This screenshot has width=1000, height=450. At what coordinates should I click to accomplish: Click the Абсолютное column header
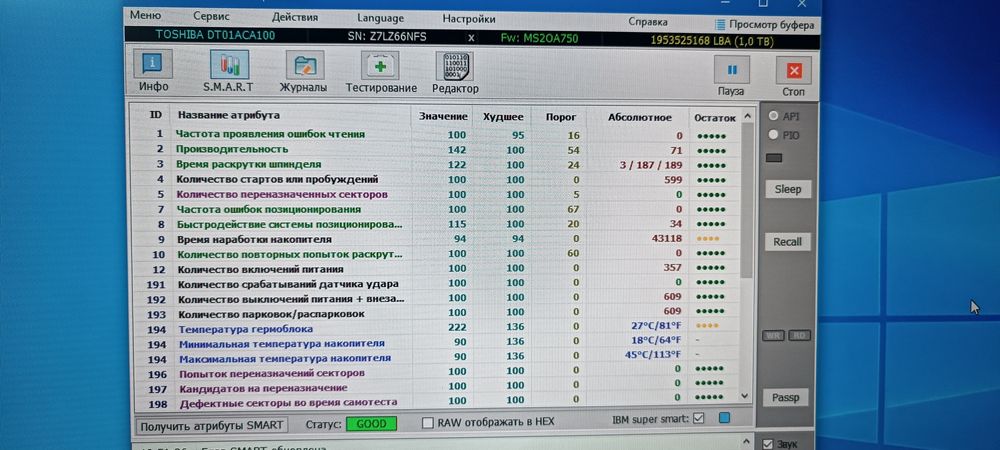tap(639, 118)
